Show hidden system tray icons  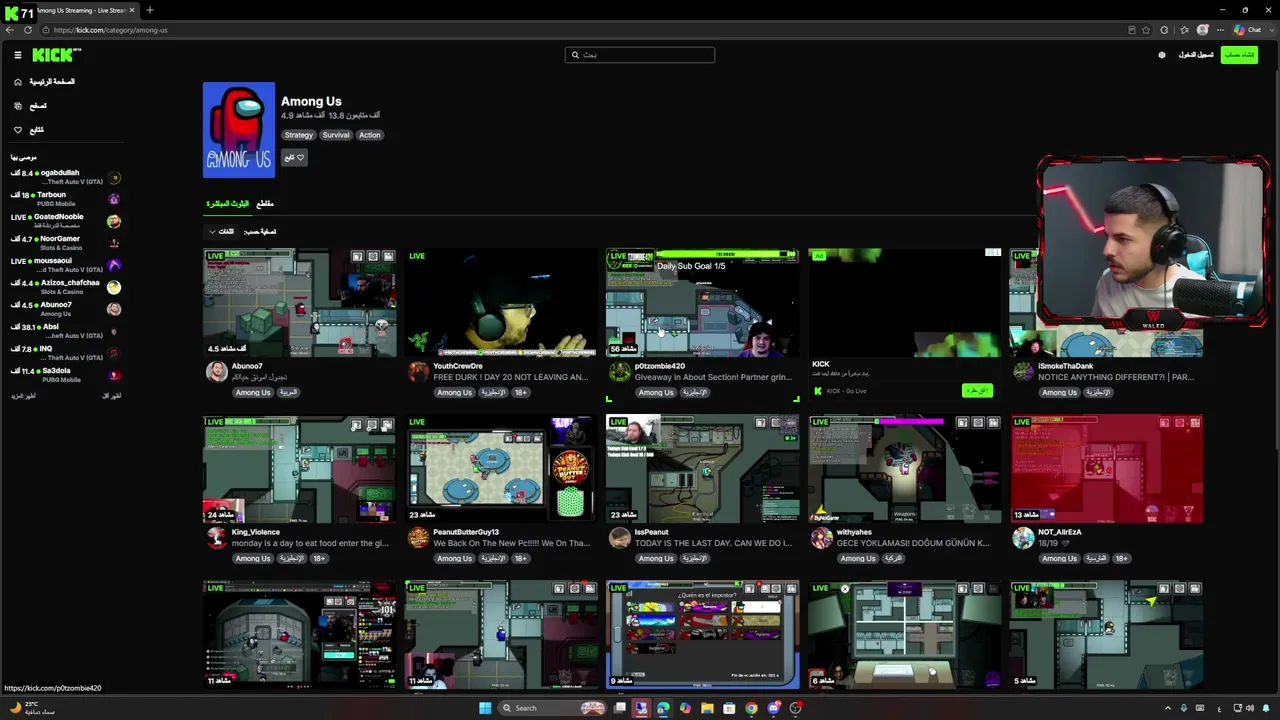coord(1168,708)
